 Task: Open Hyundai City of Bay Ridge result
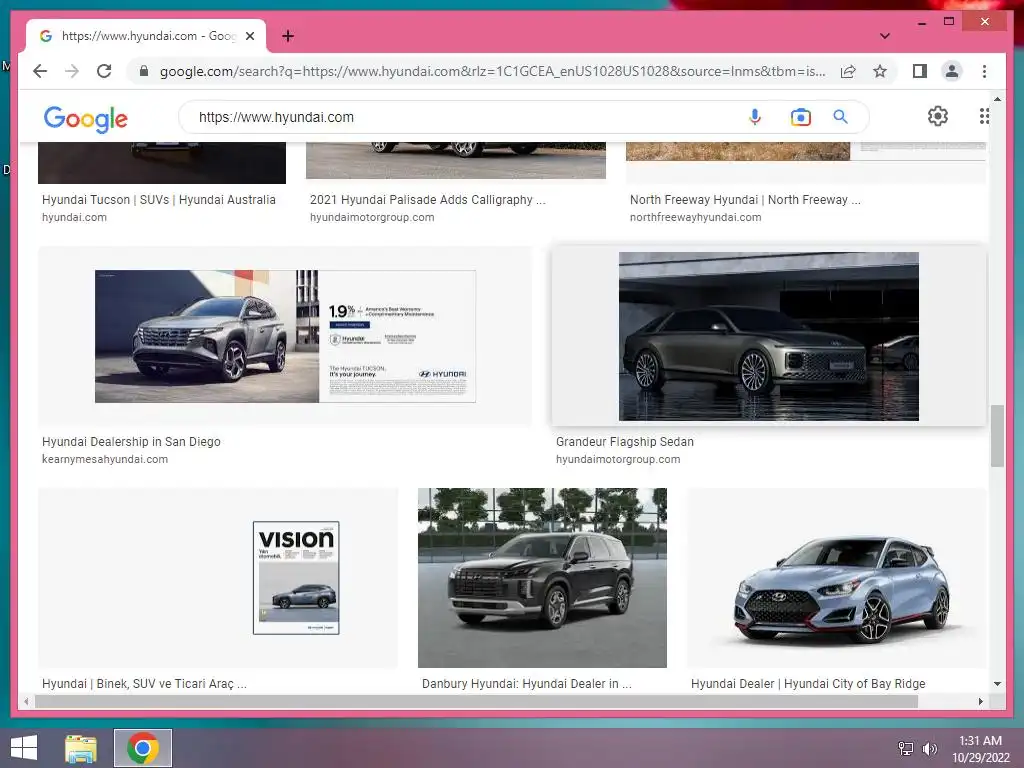pyautogui.click(x=808, y=684)
